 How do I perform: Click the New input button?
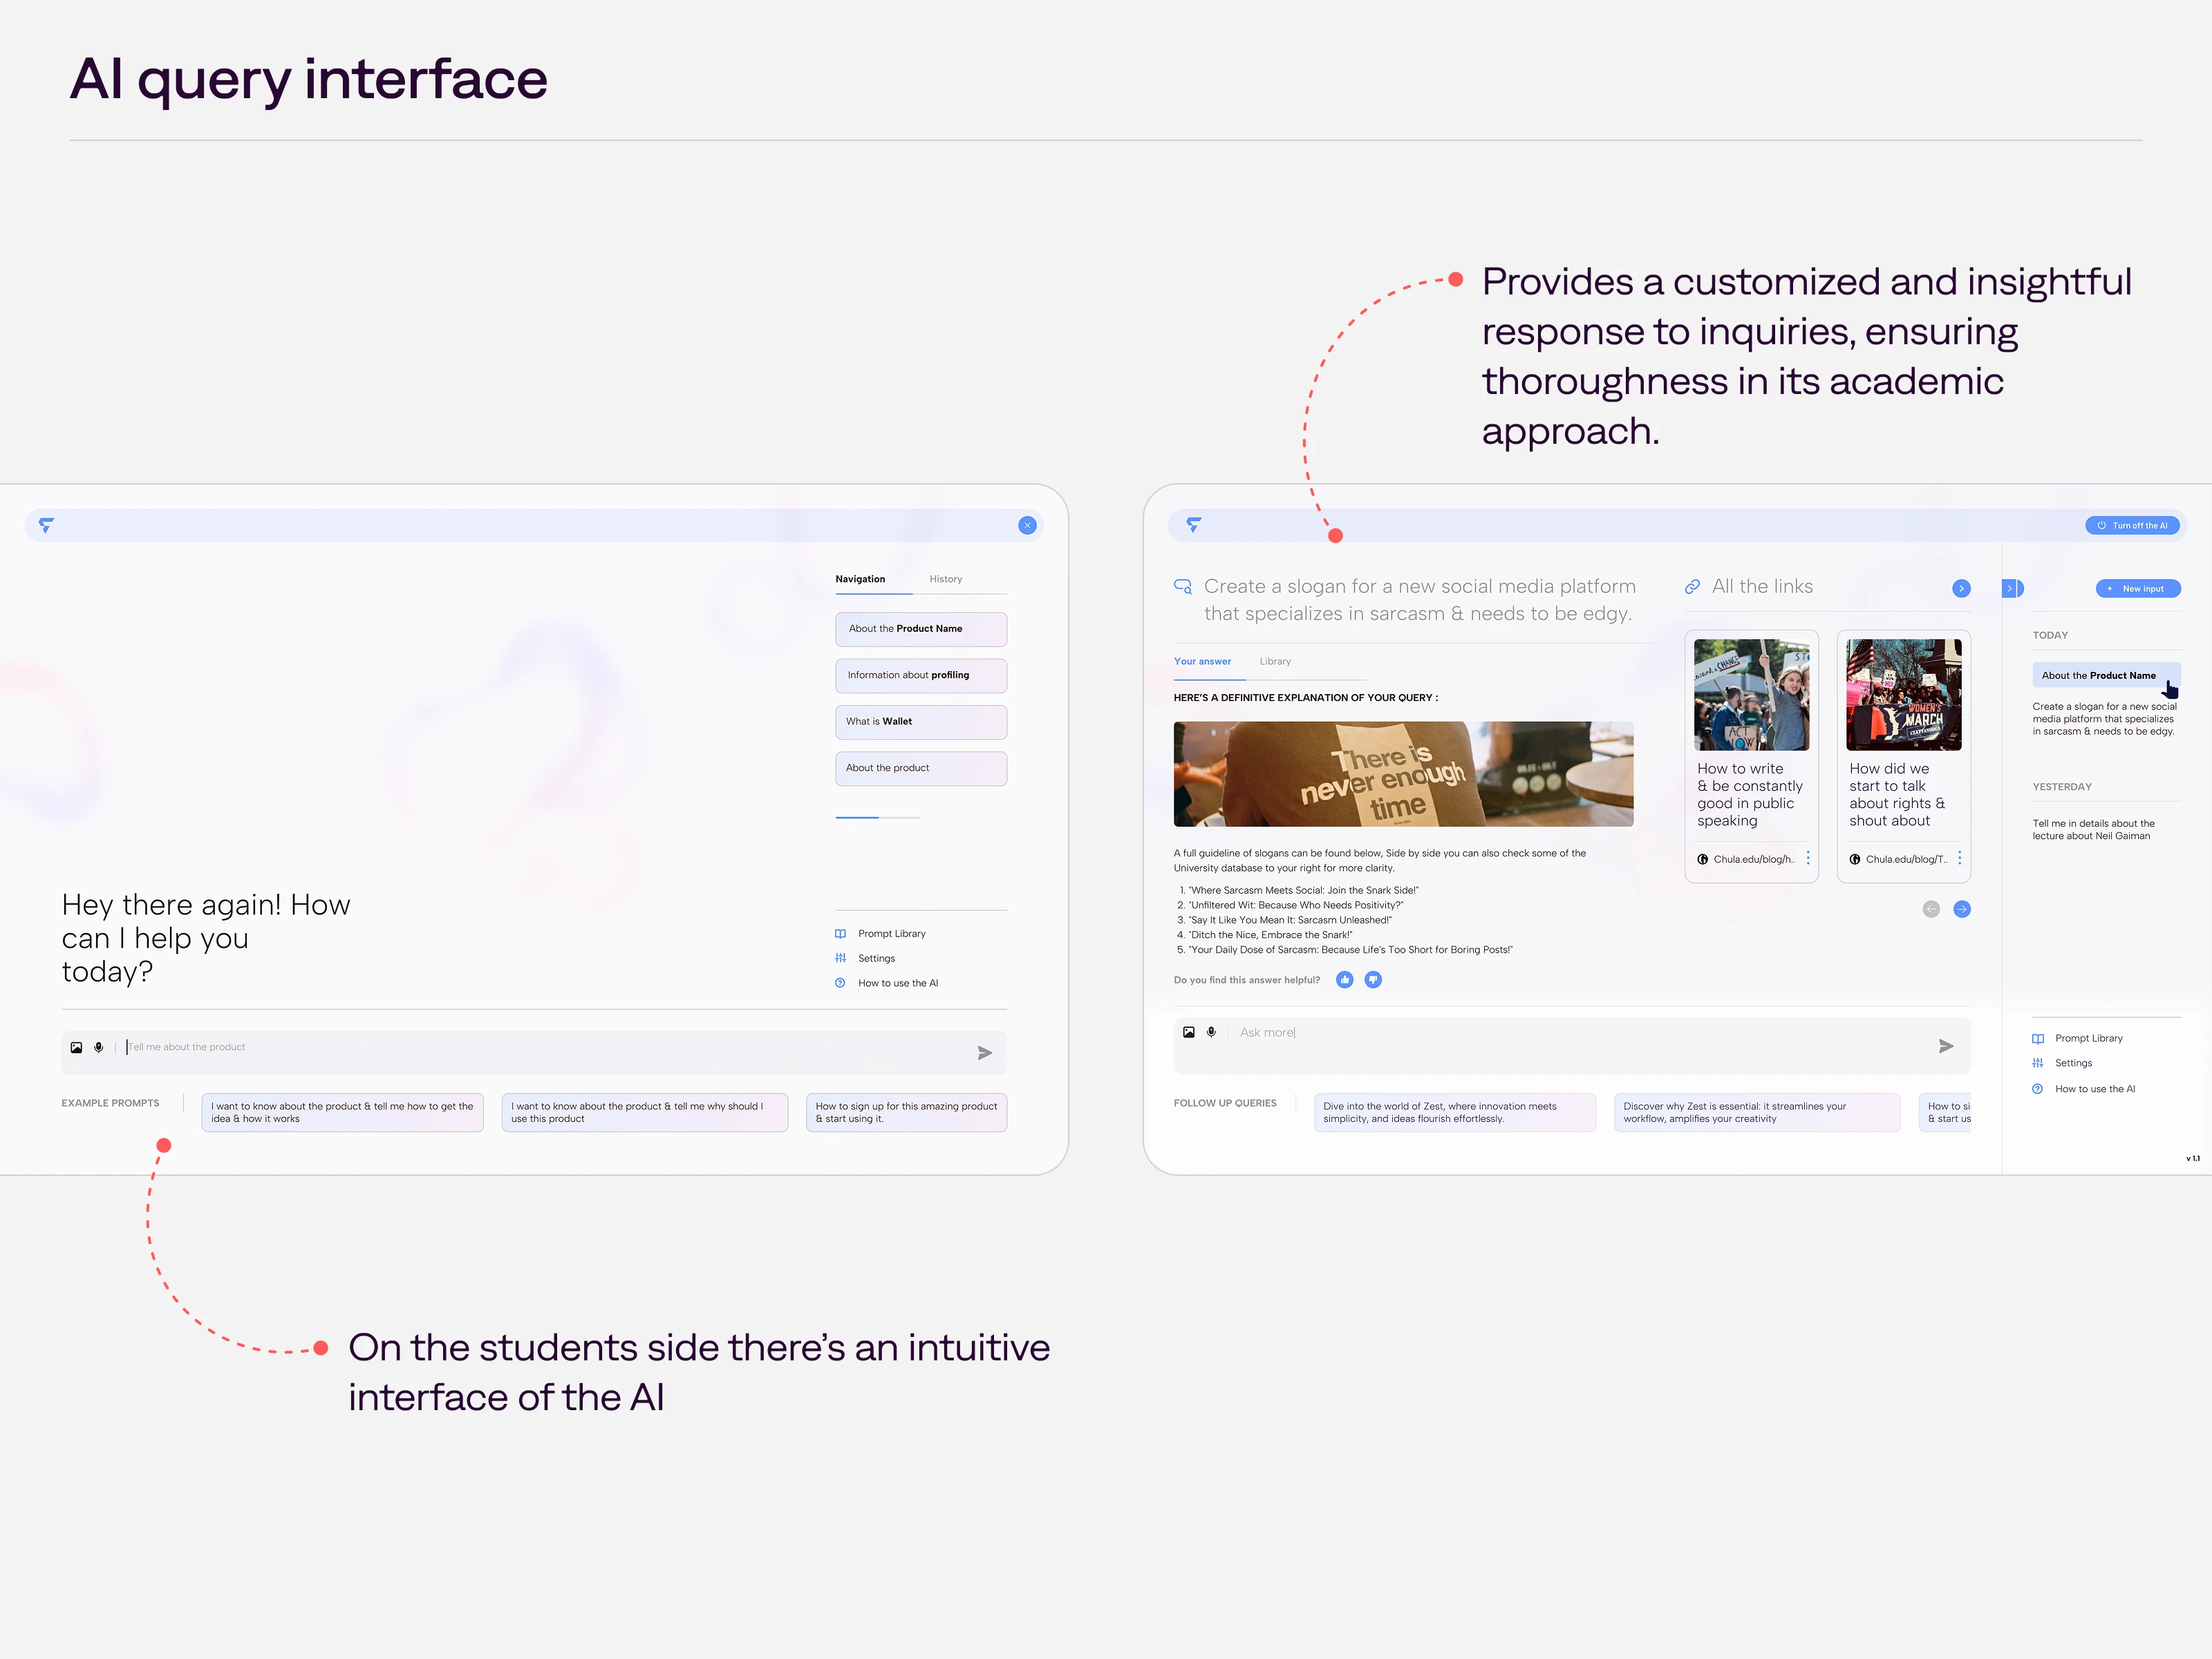tap(2137, 589)
